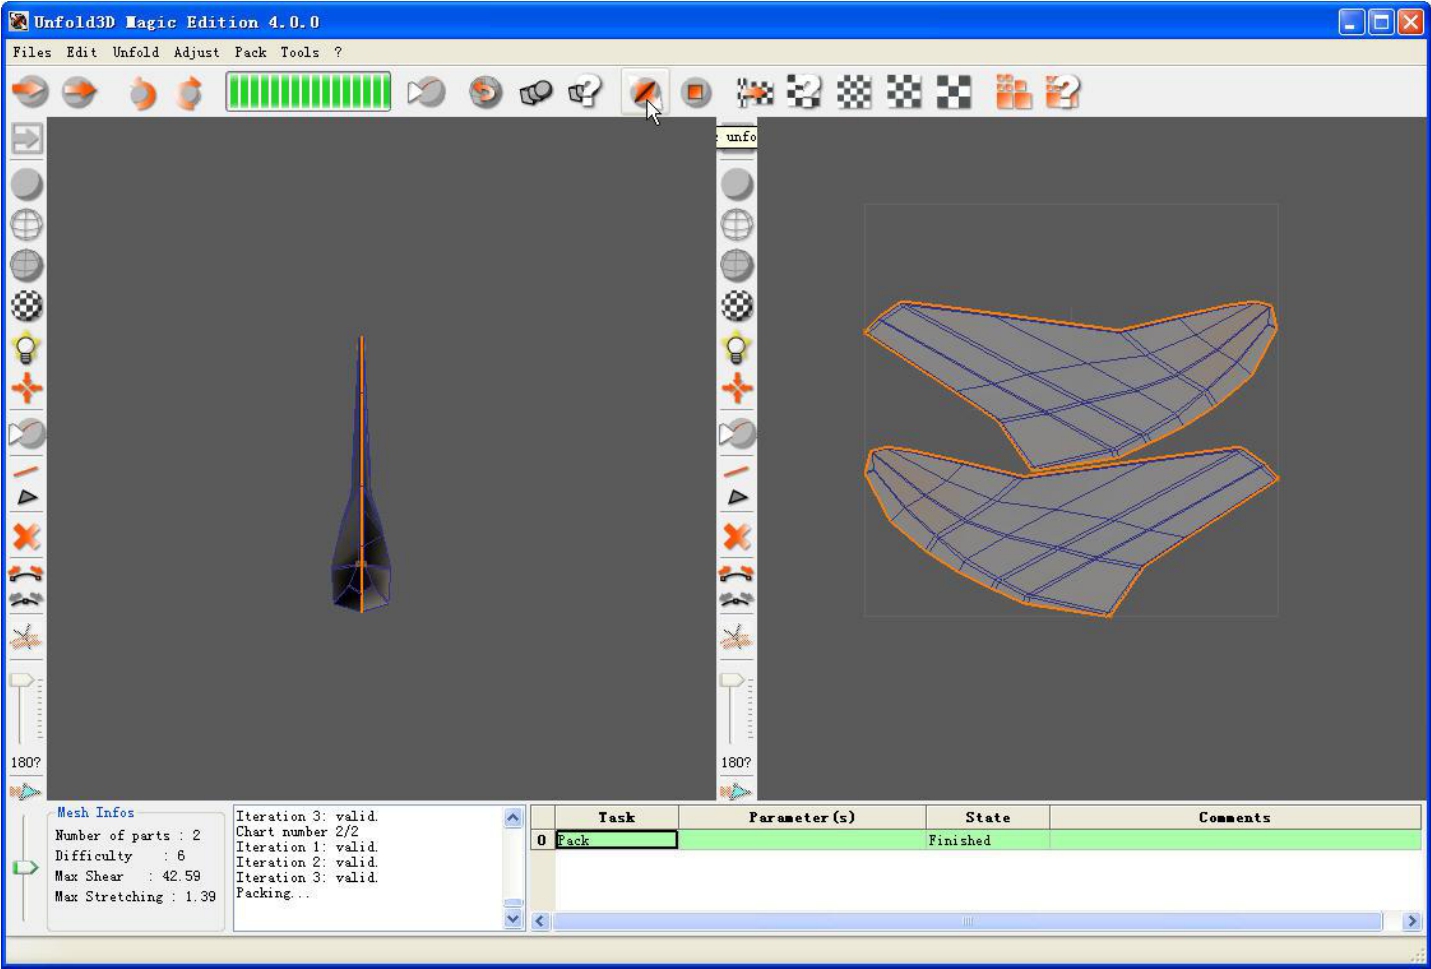This screenshot has width=1431, height=969.
Task: Click the checker with orange arrow toolbar icon
Action: (x=755, y=92)
